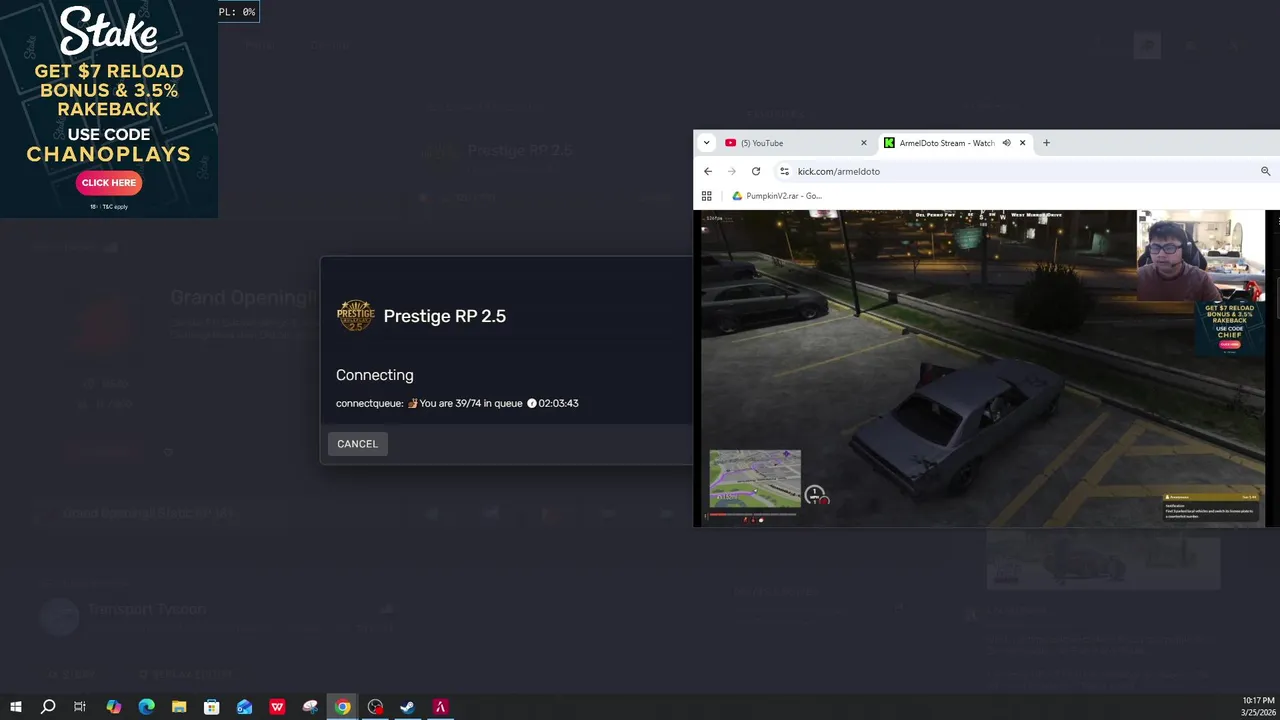The height and width of the screenshot is (720, 1280).
Task: Click the Prestige RP 2.5 server logo
Action: (355, 316)
